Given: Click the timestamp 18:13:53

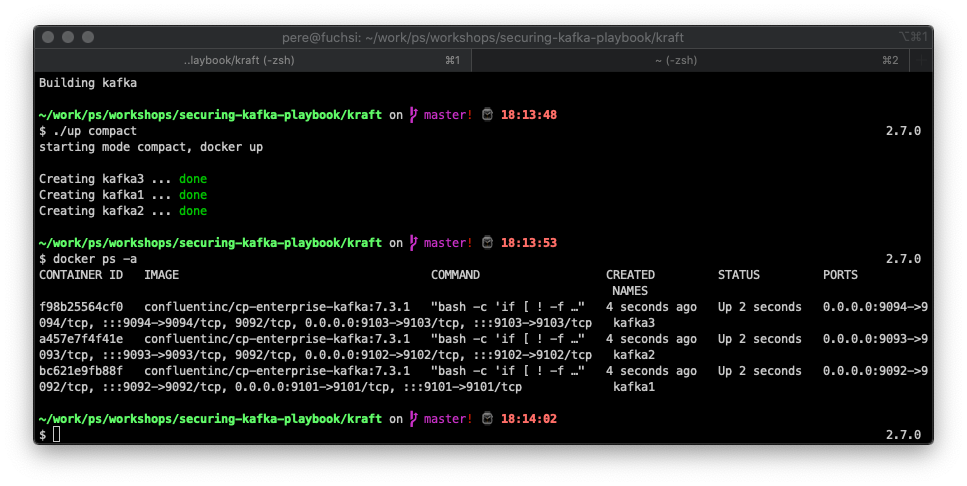Looking at the screenshot, I should (529, 243).
